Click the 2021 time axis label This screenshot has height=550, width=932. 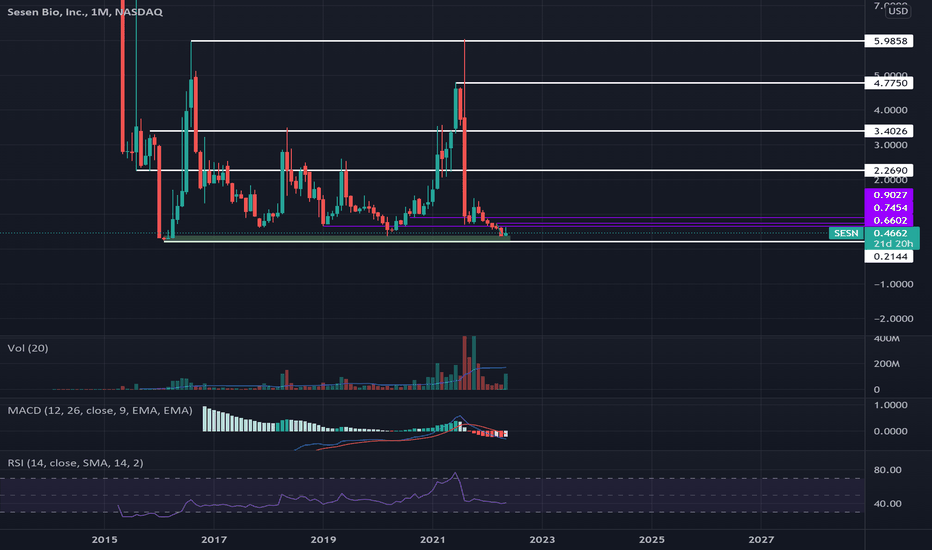[432, 539]
